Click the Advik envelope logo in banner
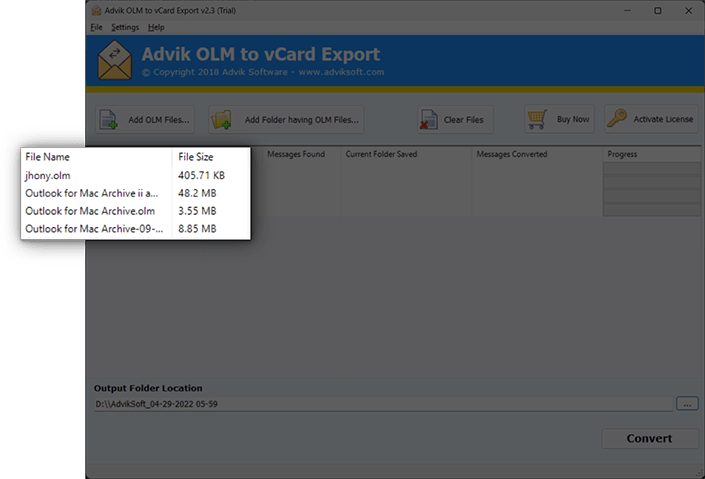The width and height of the screenshot is (705, 479). pos(115,60)
